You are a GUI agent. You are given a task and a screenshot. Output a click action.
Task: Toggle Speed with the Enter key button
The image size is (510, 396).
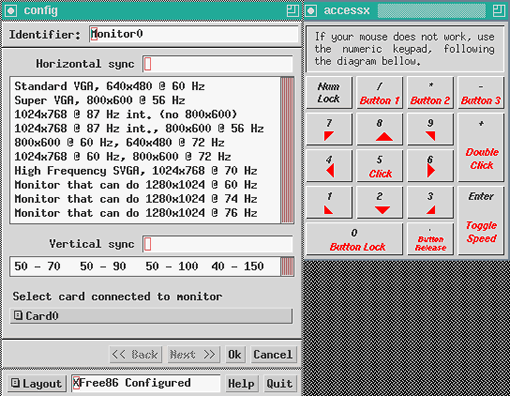[x=481, y=221]
